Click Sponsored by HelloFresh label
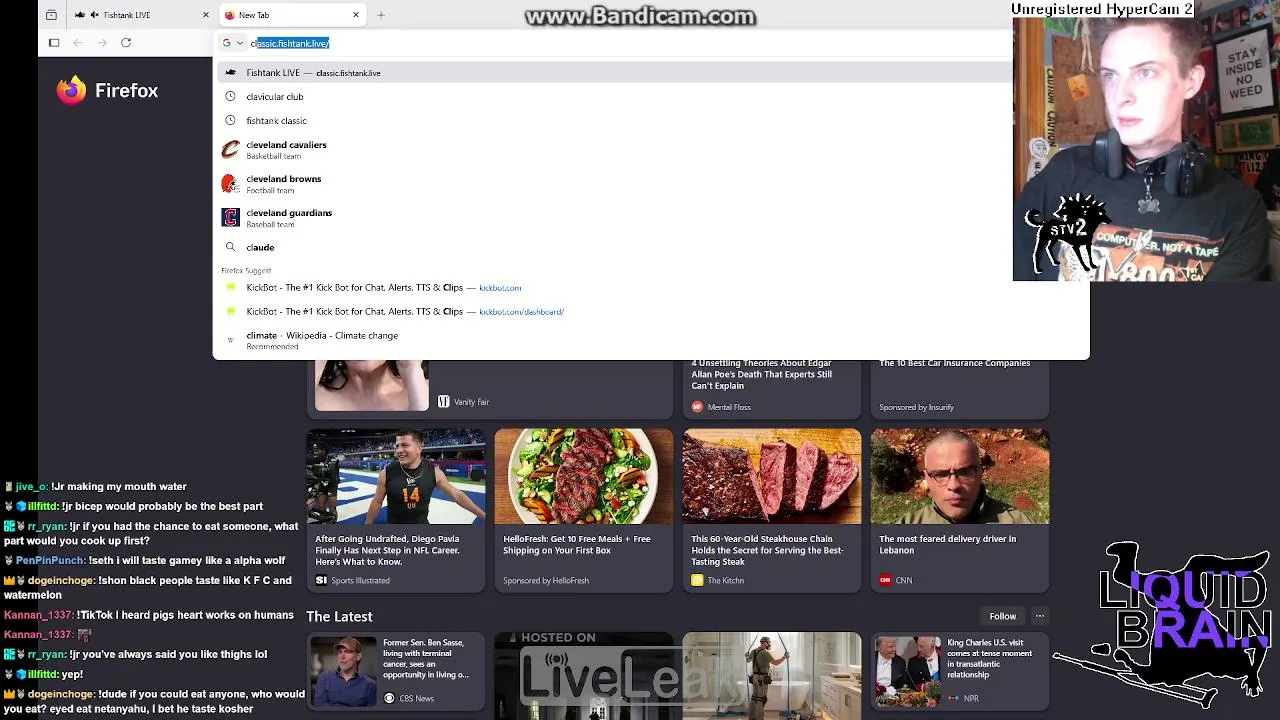1280x720 pixels. 546,580
